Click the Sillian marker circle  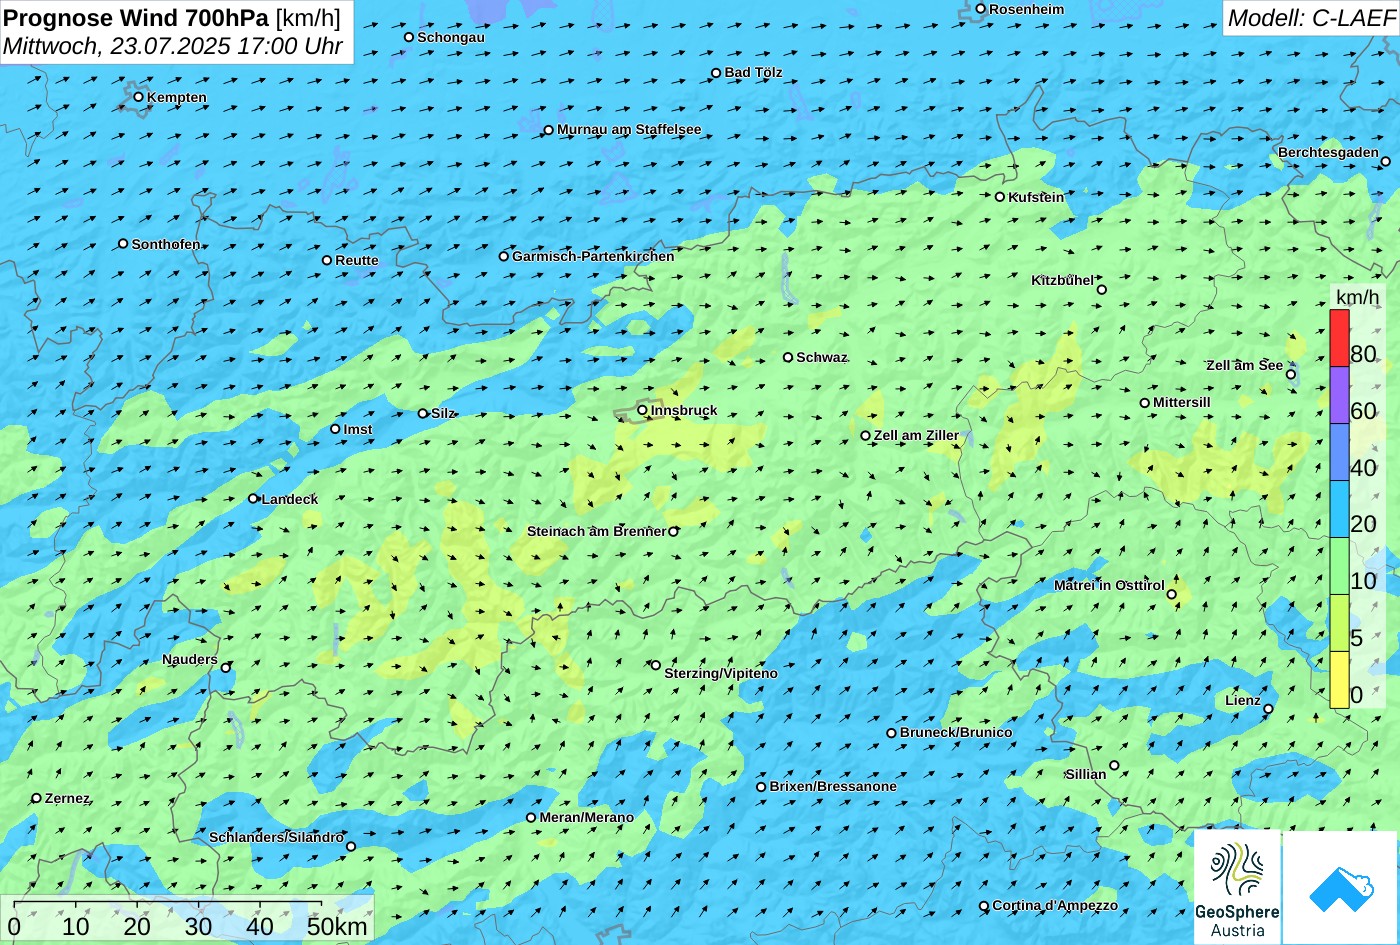1113,765
